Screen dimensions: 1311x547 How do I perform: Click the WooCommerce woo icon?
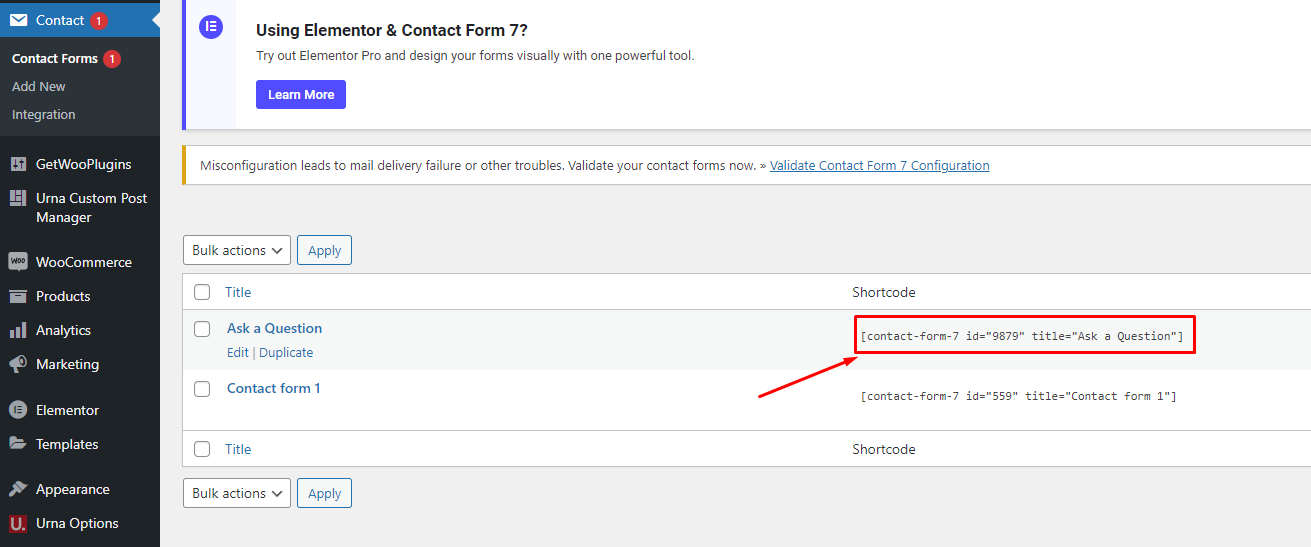click(18, 262)
